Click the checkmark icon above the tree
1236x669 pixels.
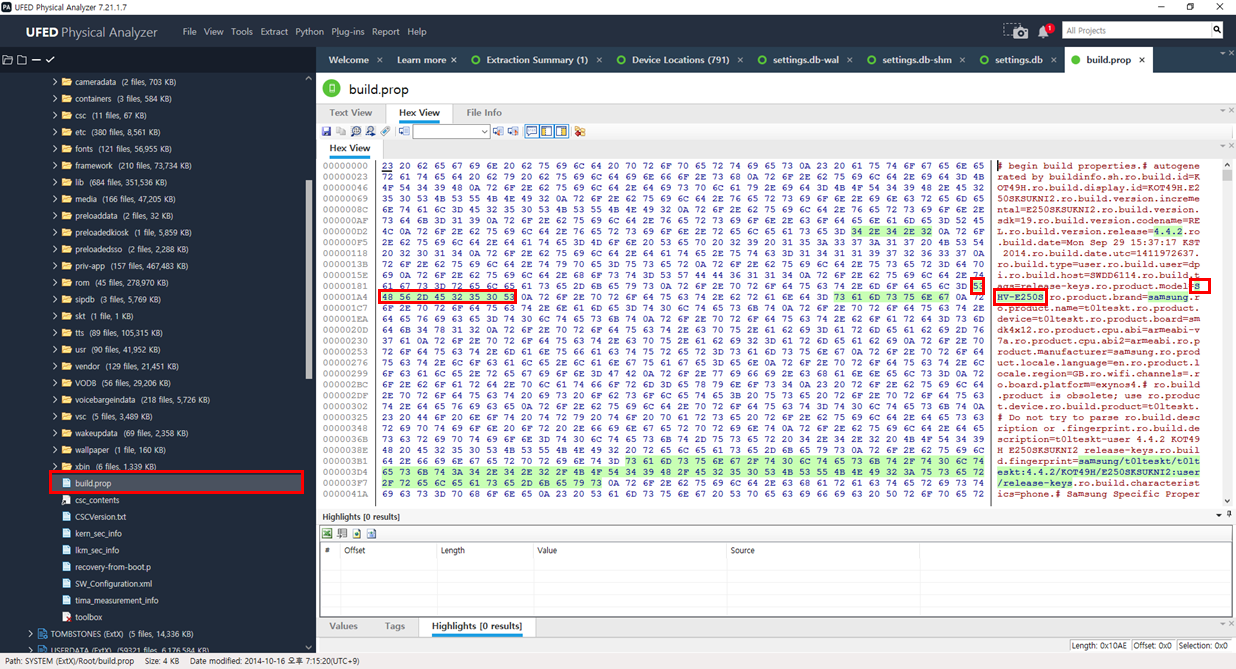[x=50, y=60]
